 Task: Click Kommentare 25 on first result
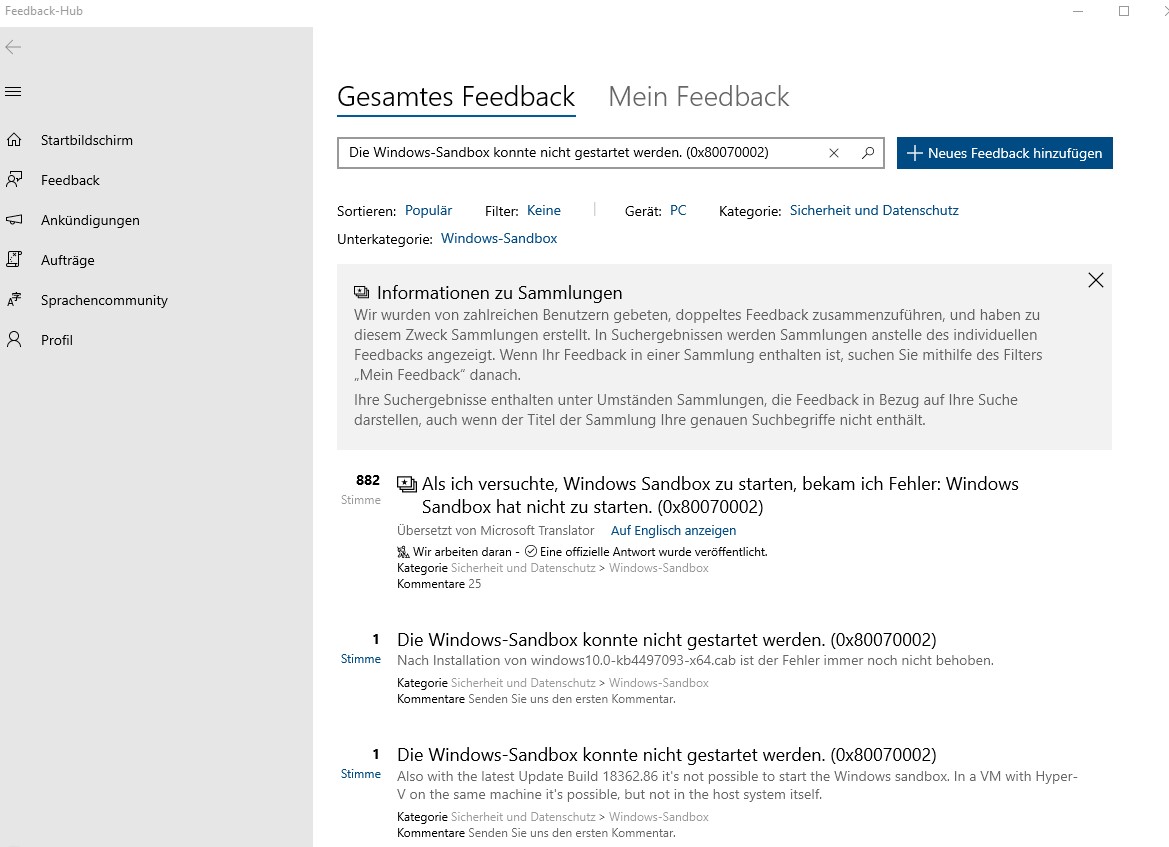click(x=438, y=584)
